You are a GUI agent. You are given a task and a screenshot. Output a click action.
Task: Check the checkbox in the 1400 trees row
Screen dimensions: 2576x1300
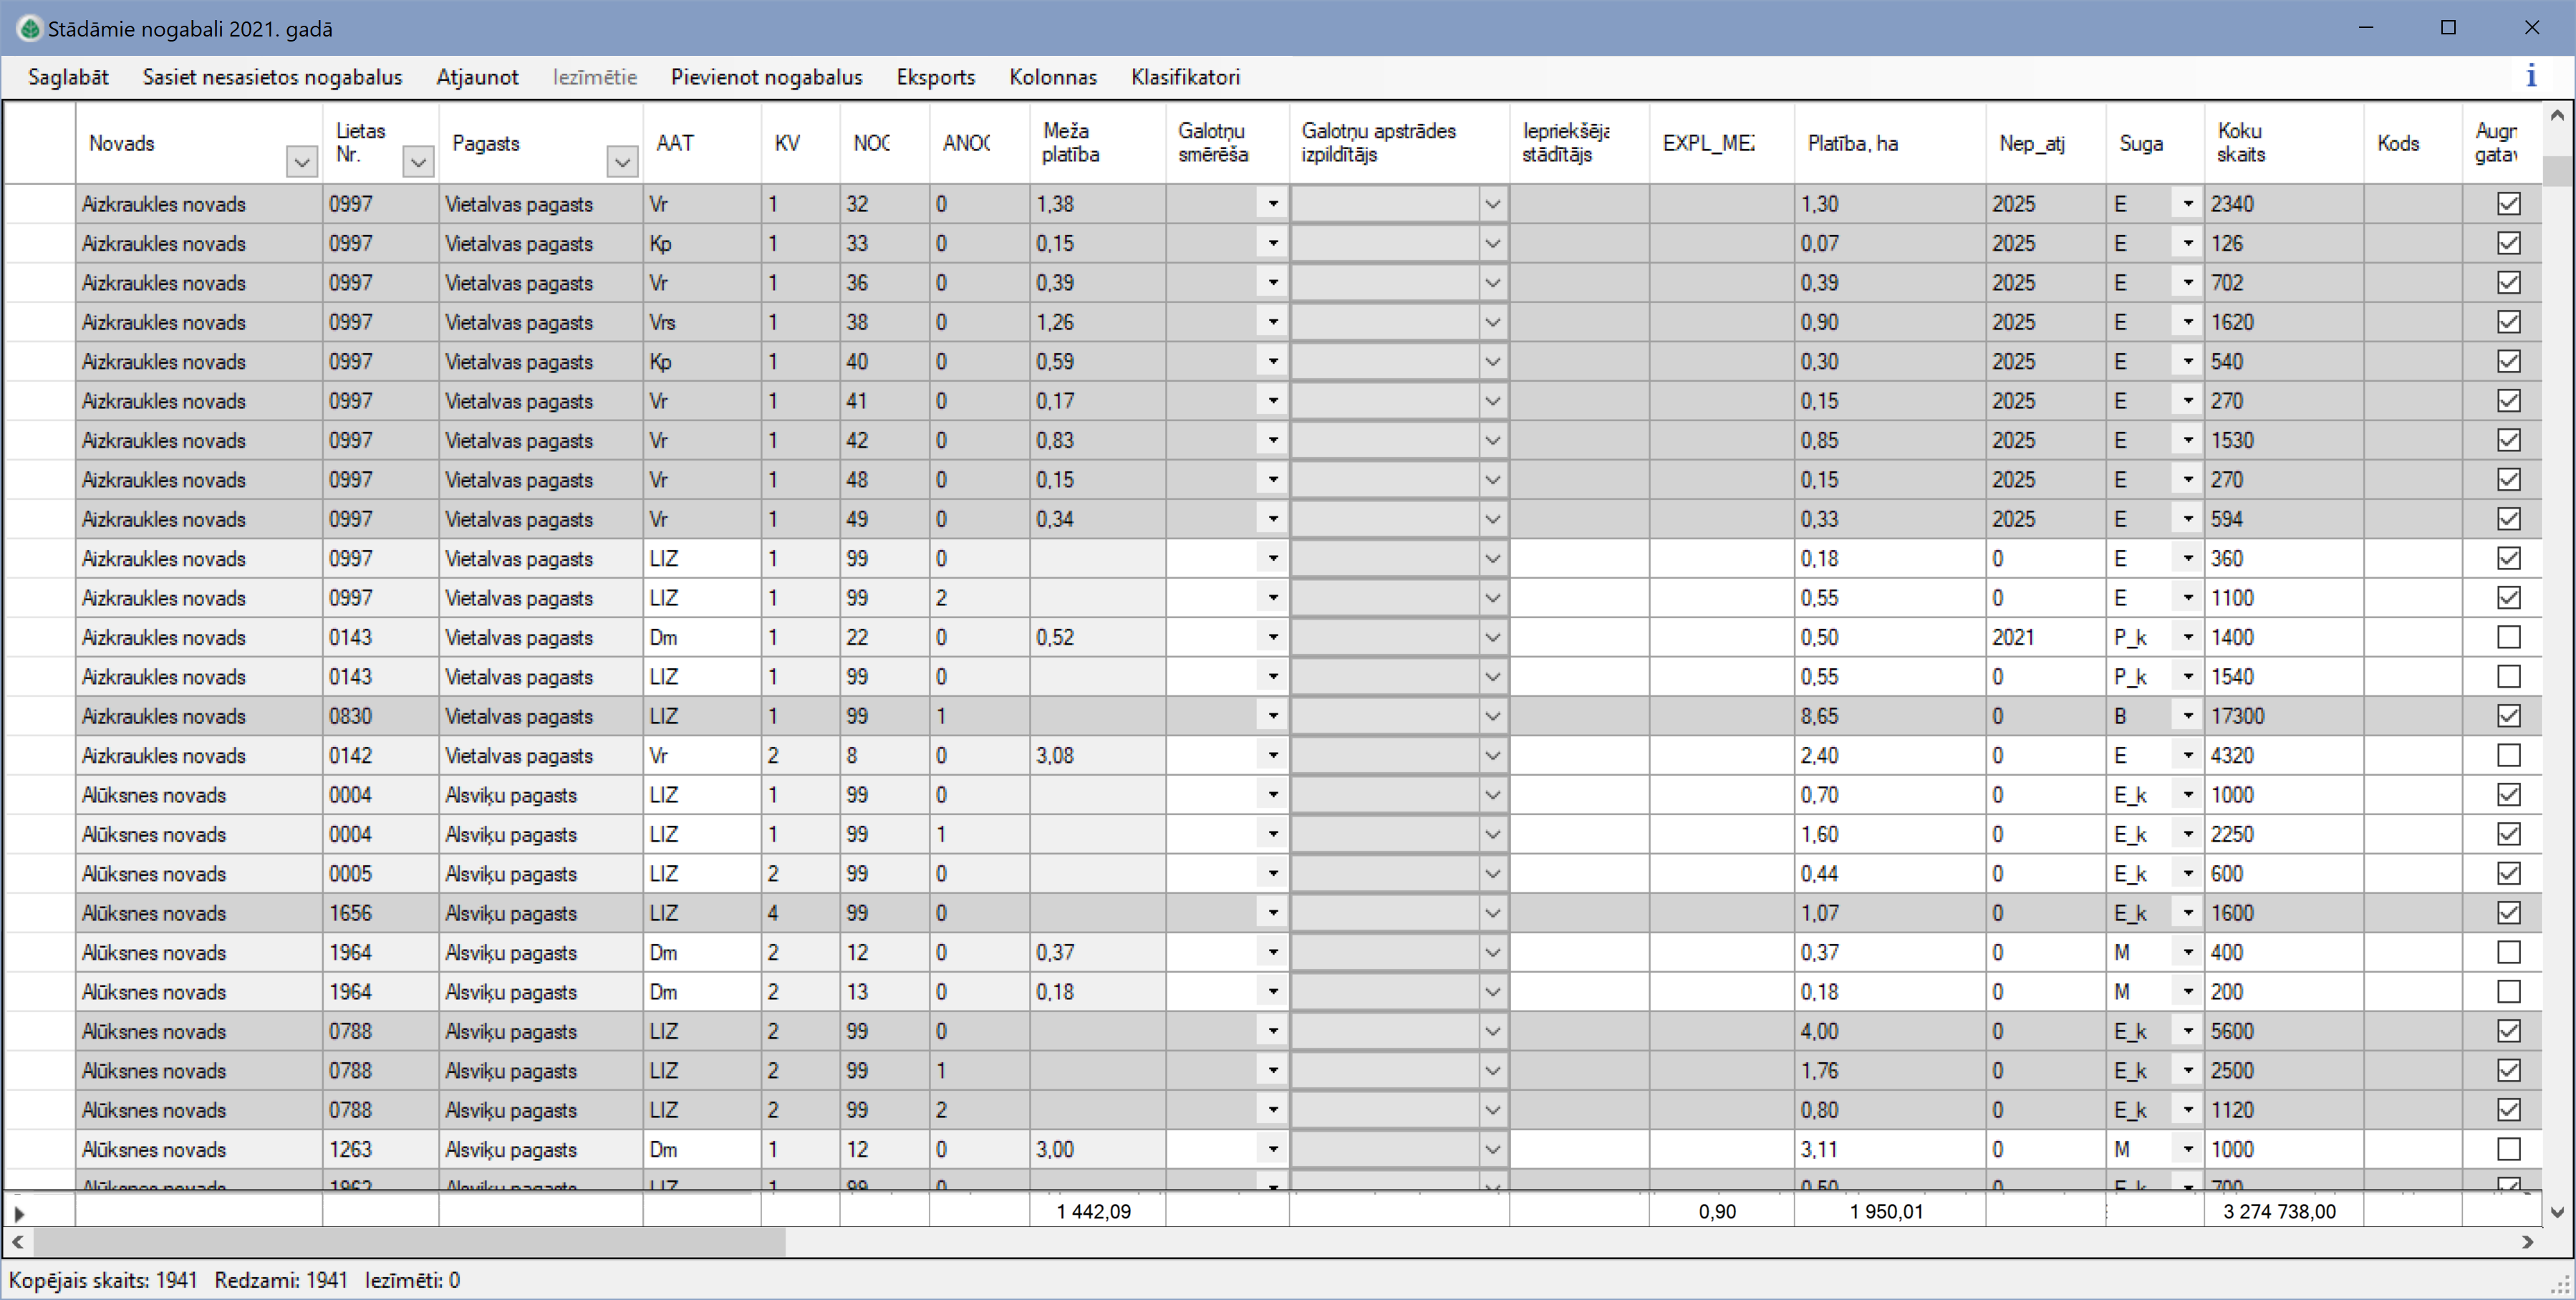click(2508, 637)
